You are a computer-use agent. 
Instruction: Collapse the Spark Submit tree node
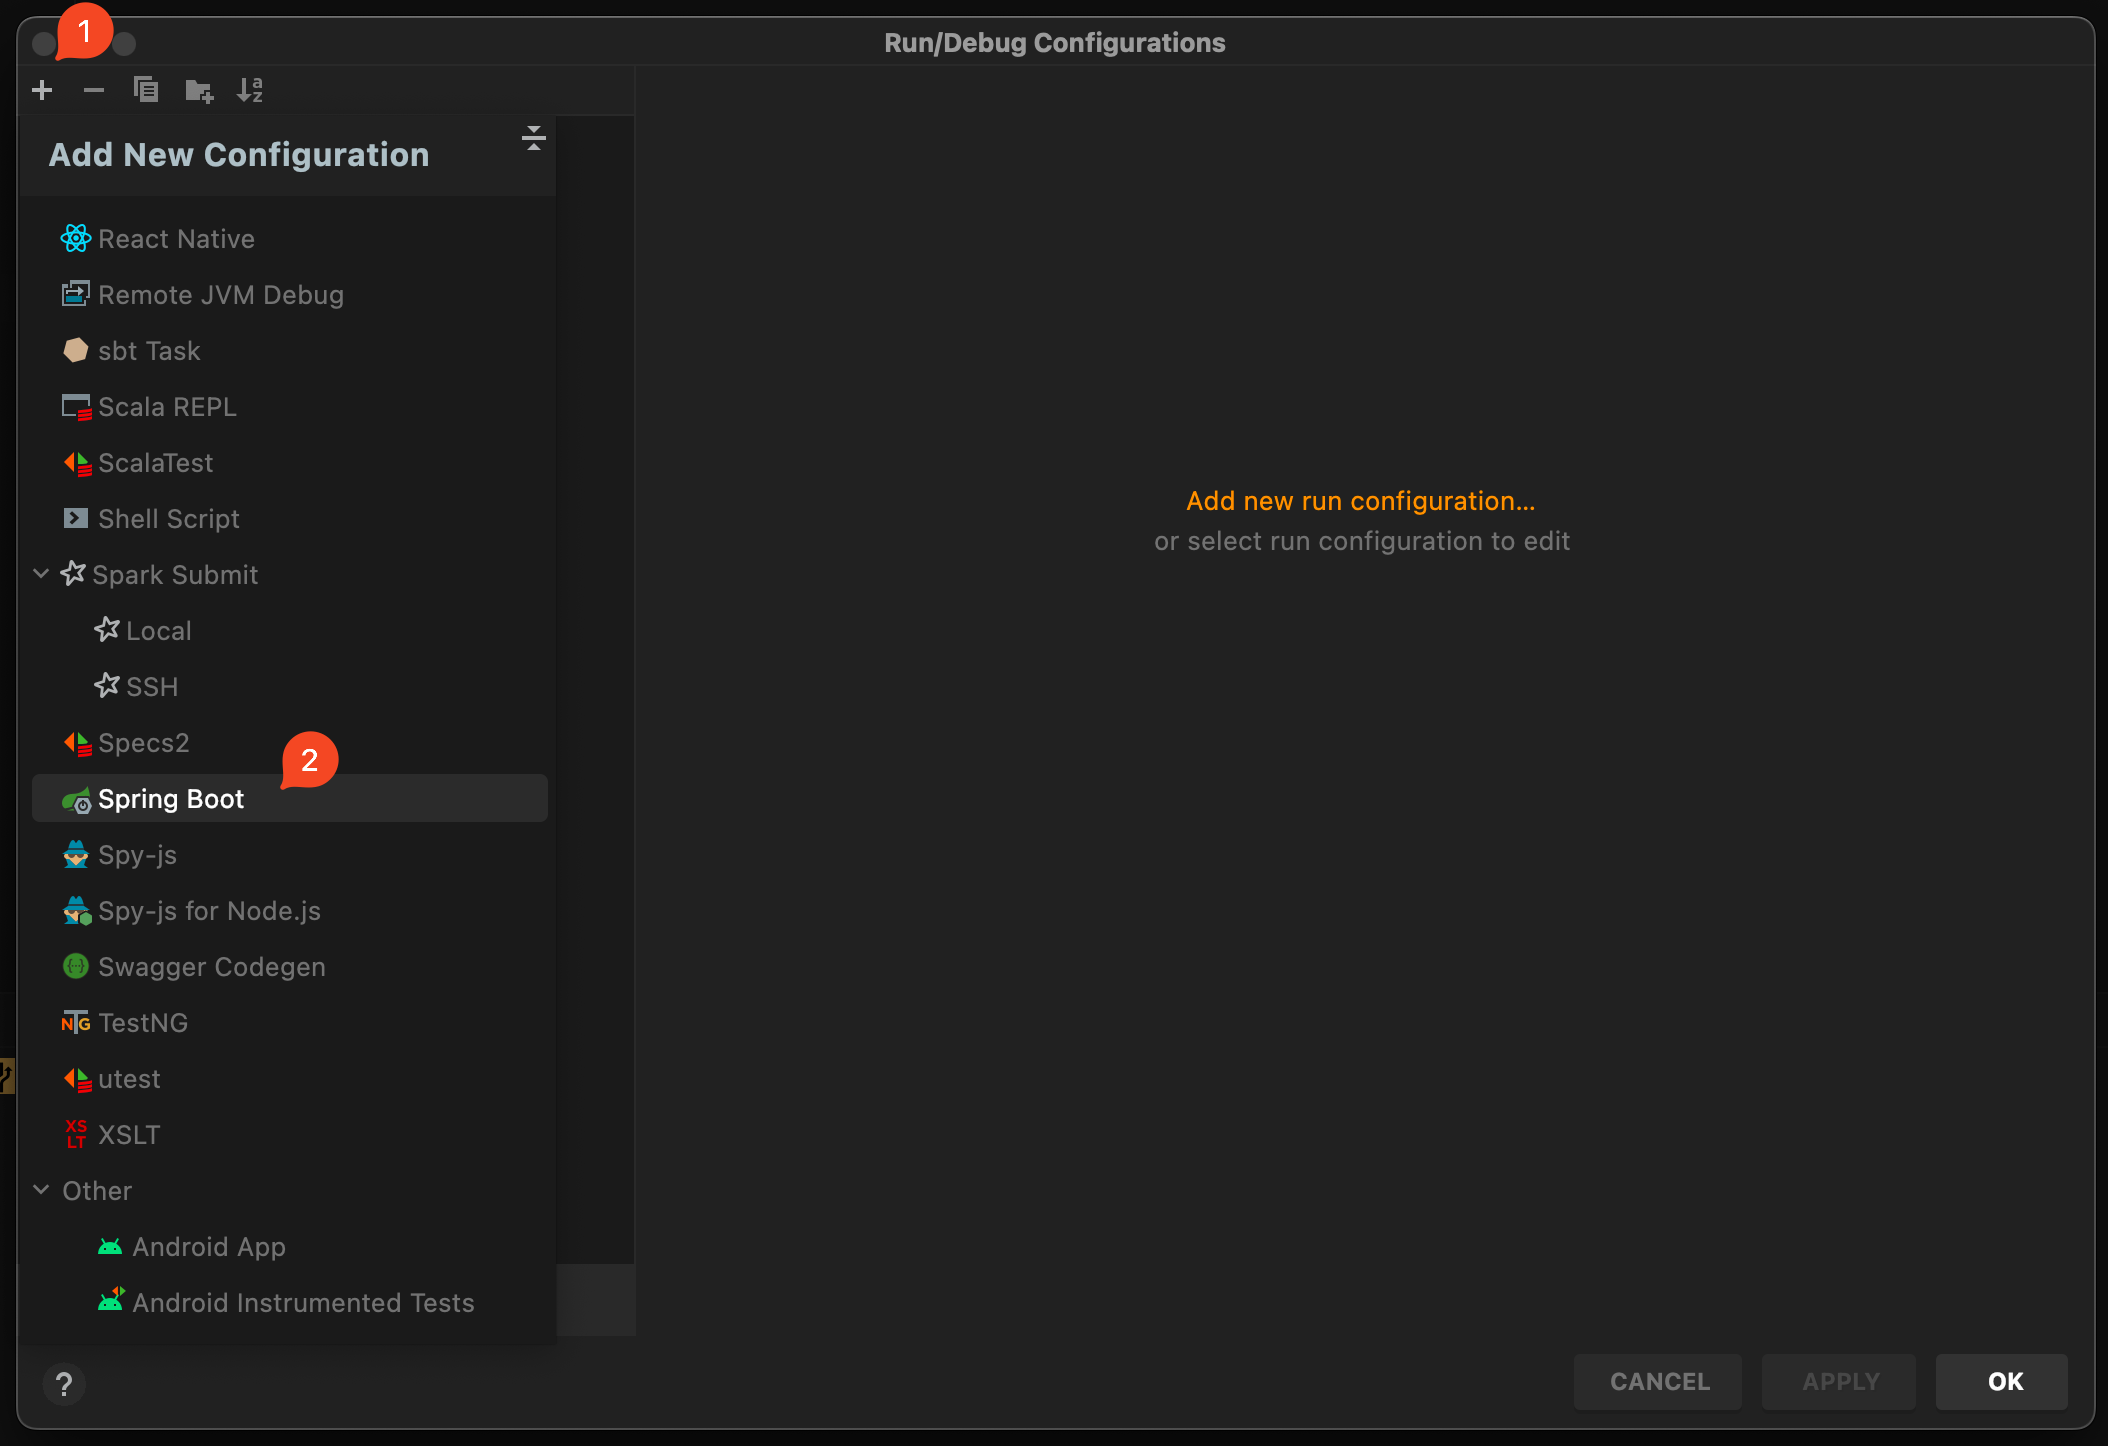[x=41, y=574]
